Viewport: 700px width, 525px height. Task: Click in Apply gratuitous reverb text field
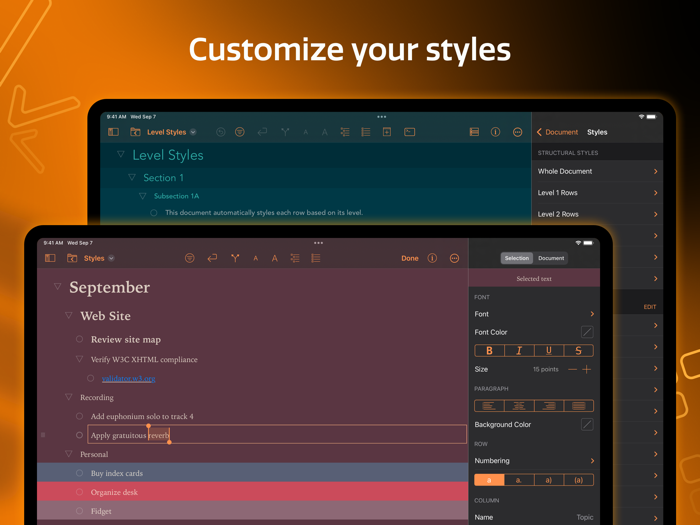(277, 434)
